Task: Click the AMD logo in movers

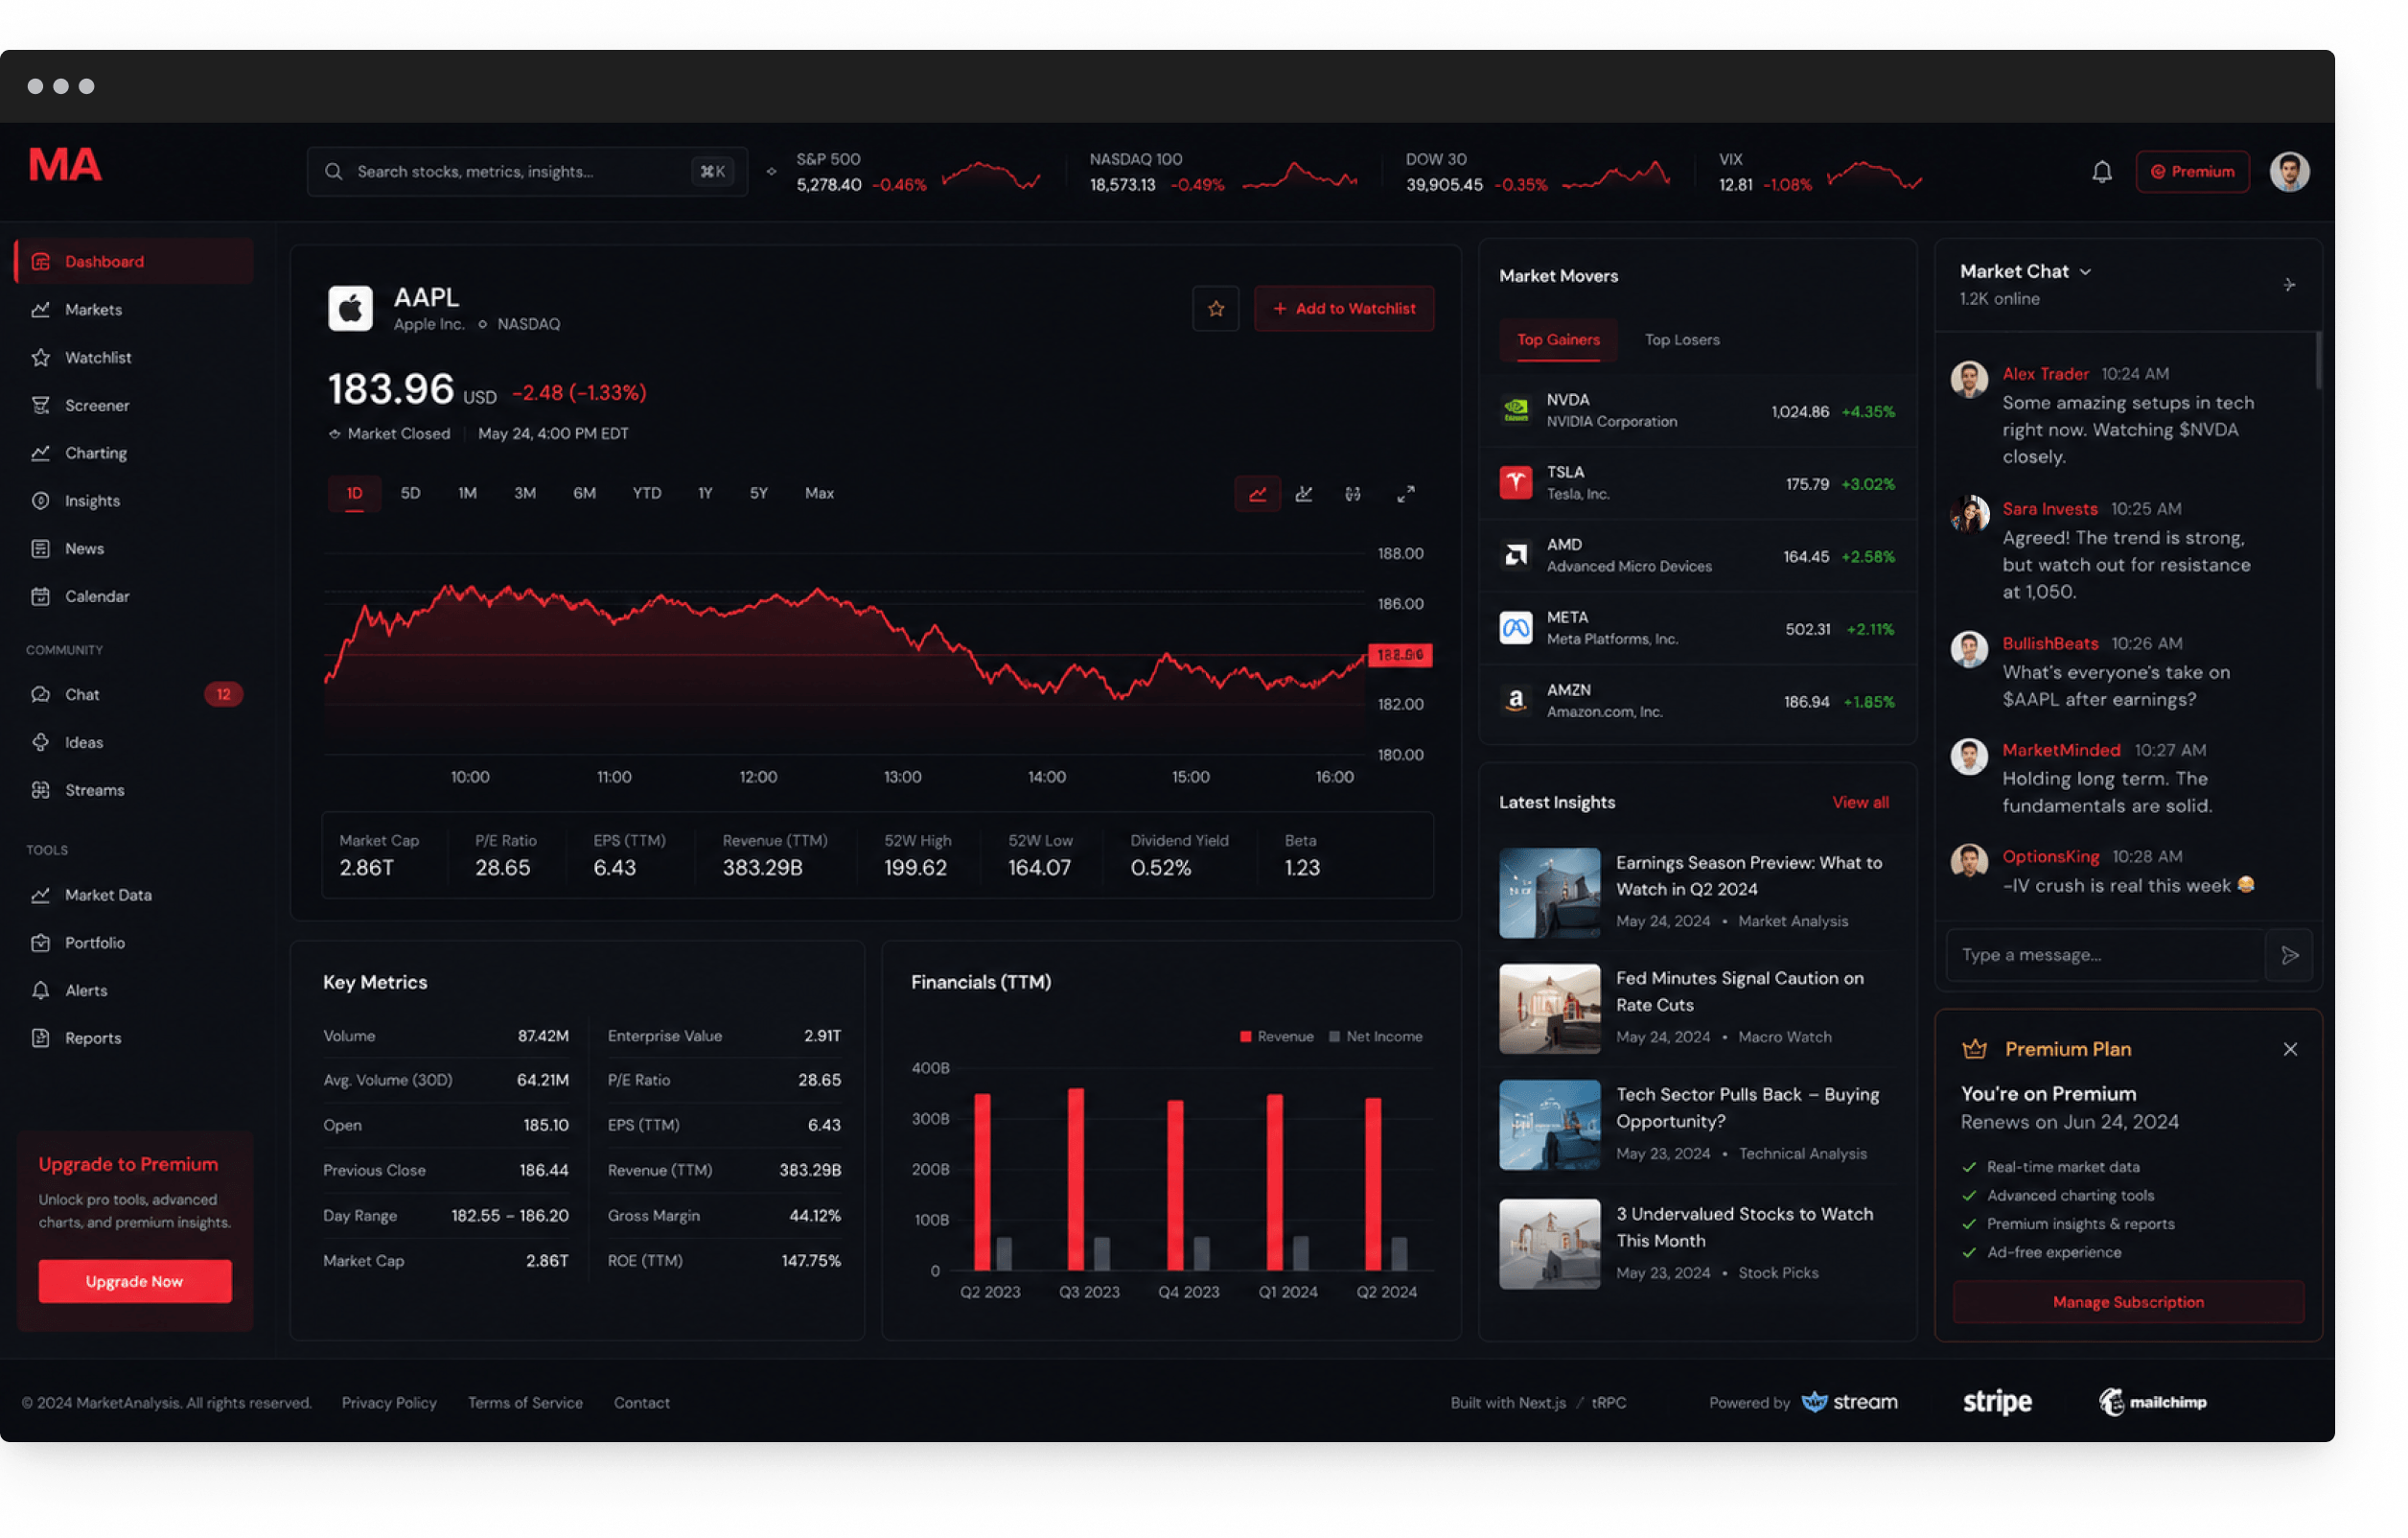Action: [x=1515, y=556]
